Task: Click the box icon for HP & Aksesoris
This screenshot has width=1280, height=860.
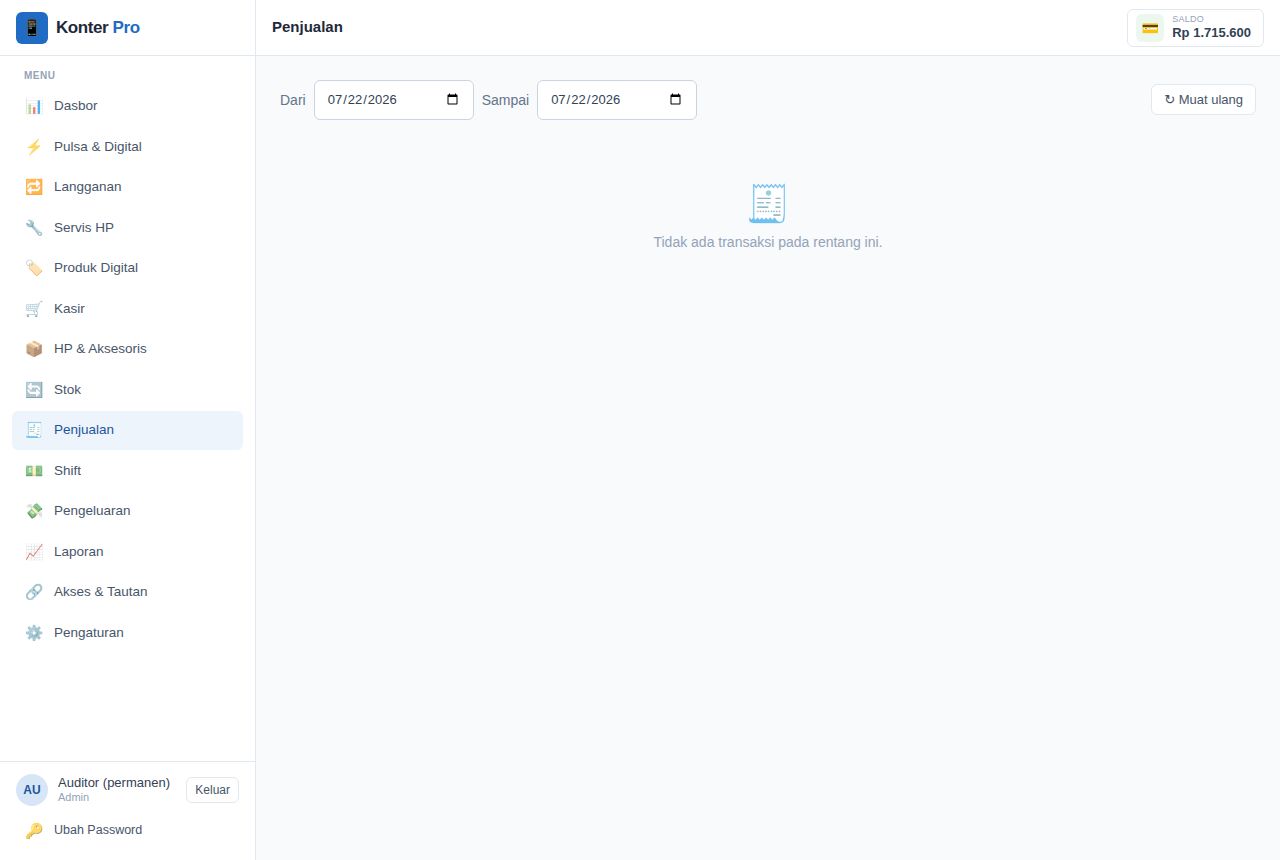Action: click(34, 349)
